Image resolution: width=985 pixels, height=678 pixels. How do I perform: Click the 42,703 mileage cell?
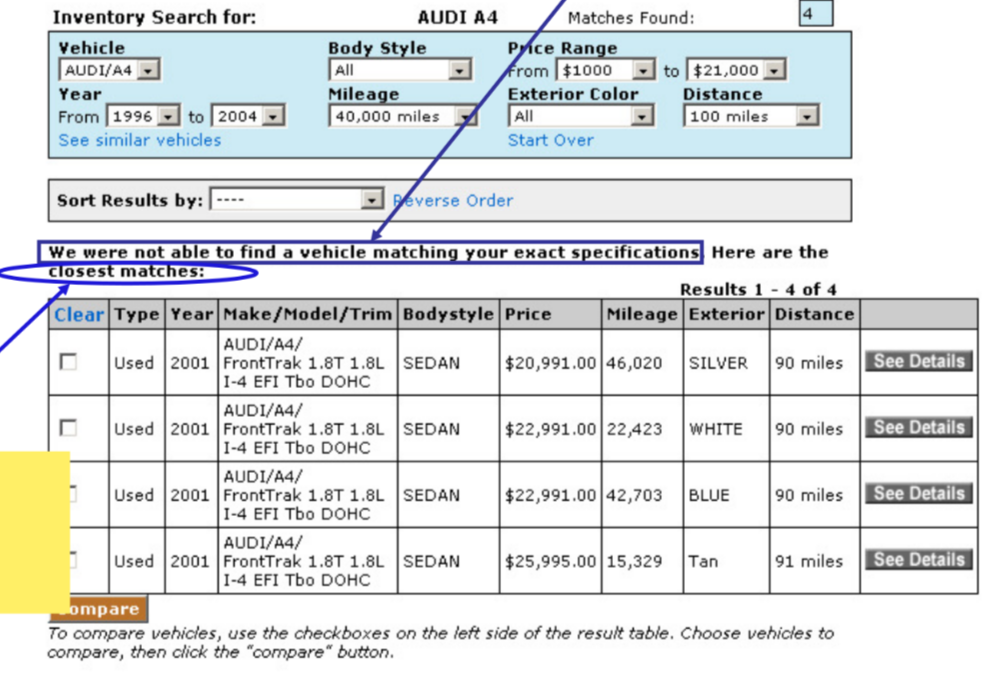point(642,495)
